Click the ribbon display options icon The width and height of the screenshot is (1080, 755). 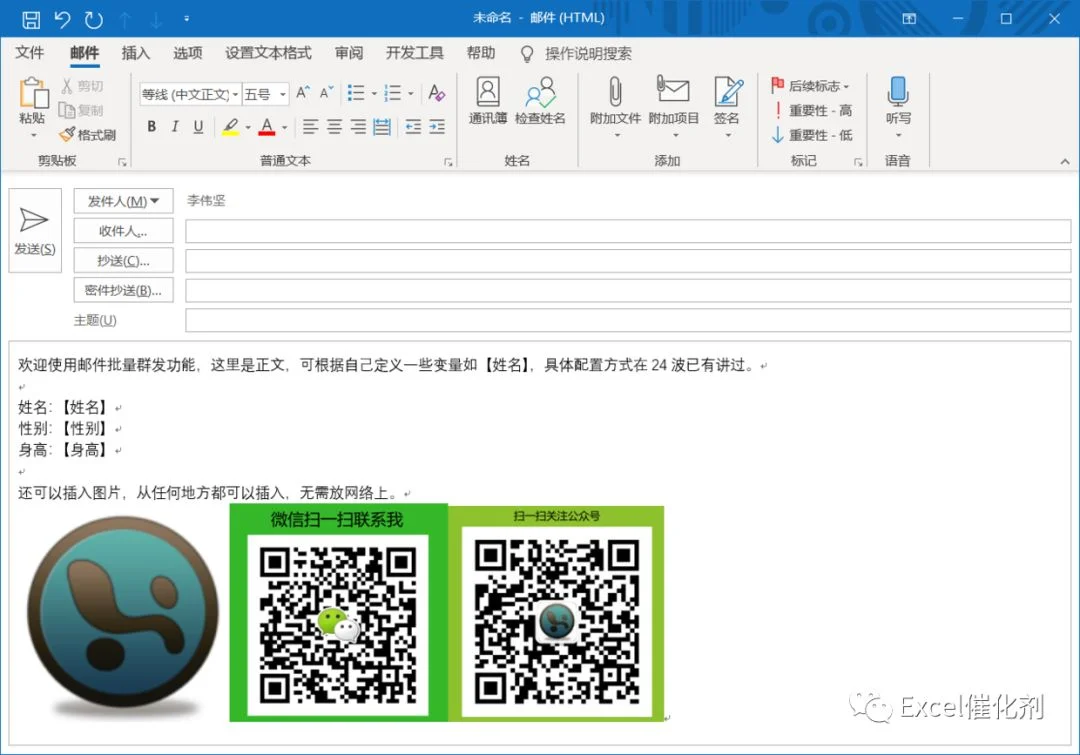click(909, 19)
